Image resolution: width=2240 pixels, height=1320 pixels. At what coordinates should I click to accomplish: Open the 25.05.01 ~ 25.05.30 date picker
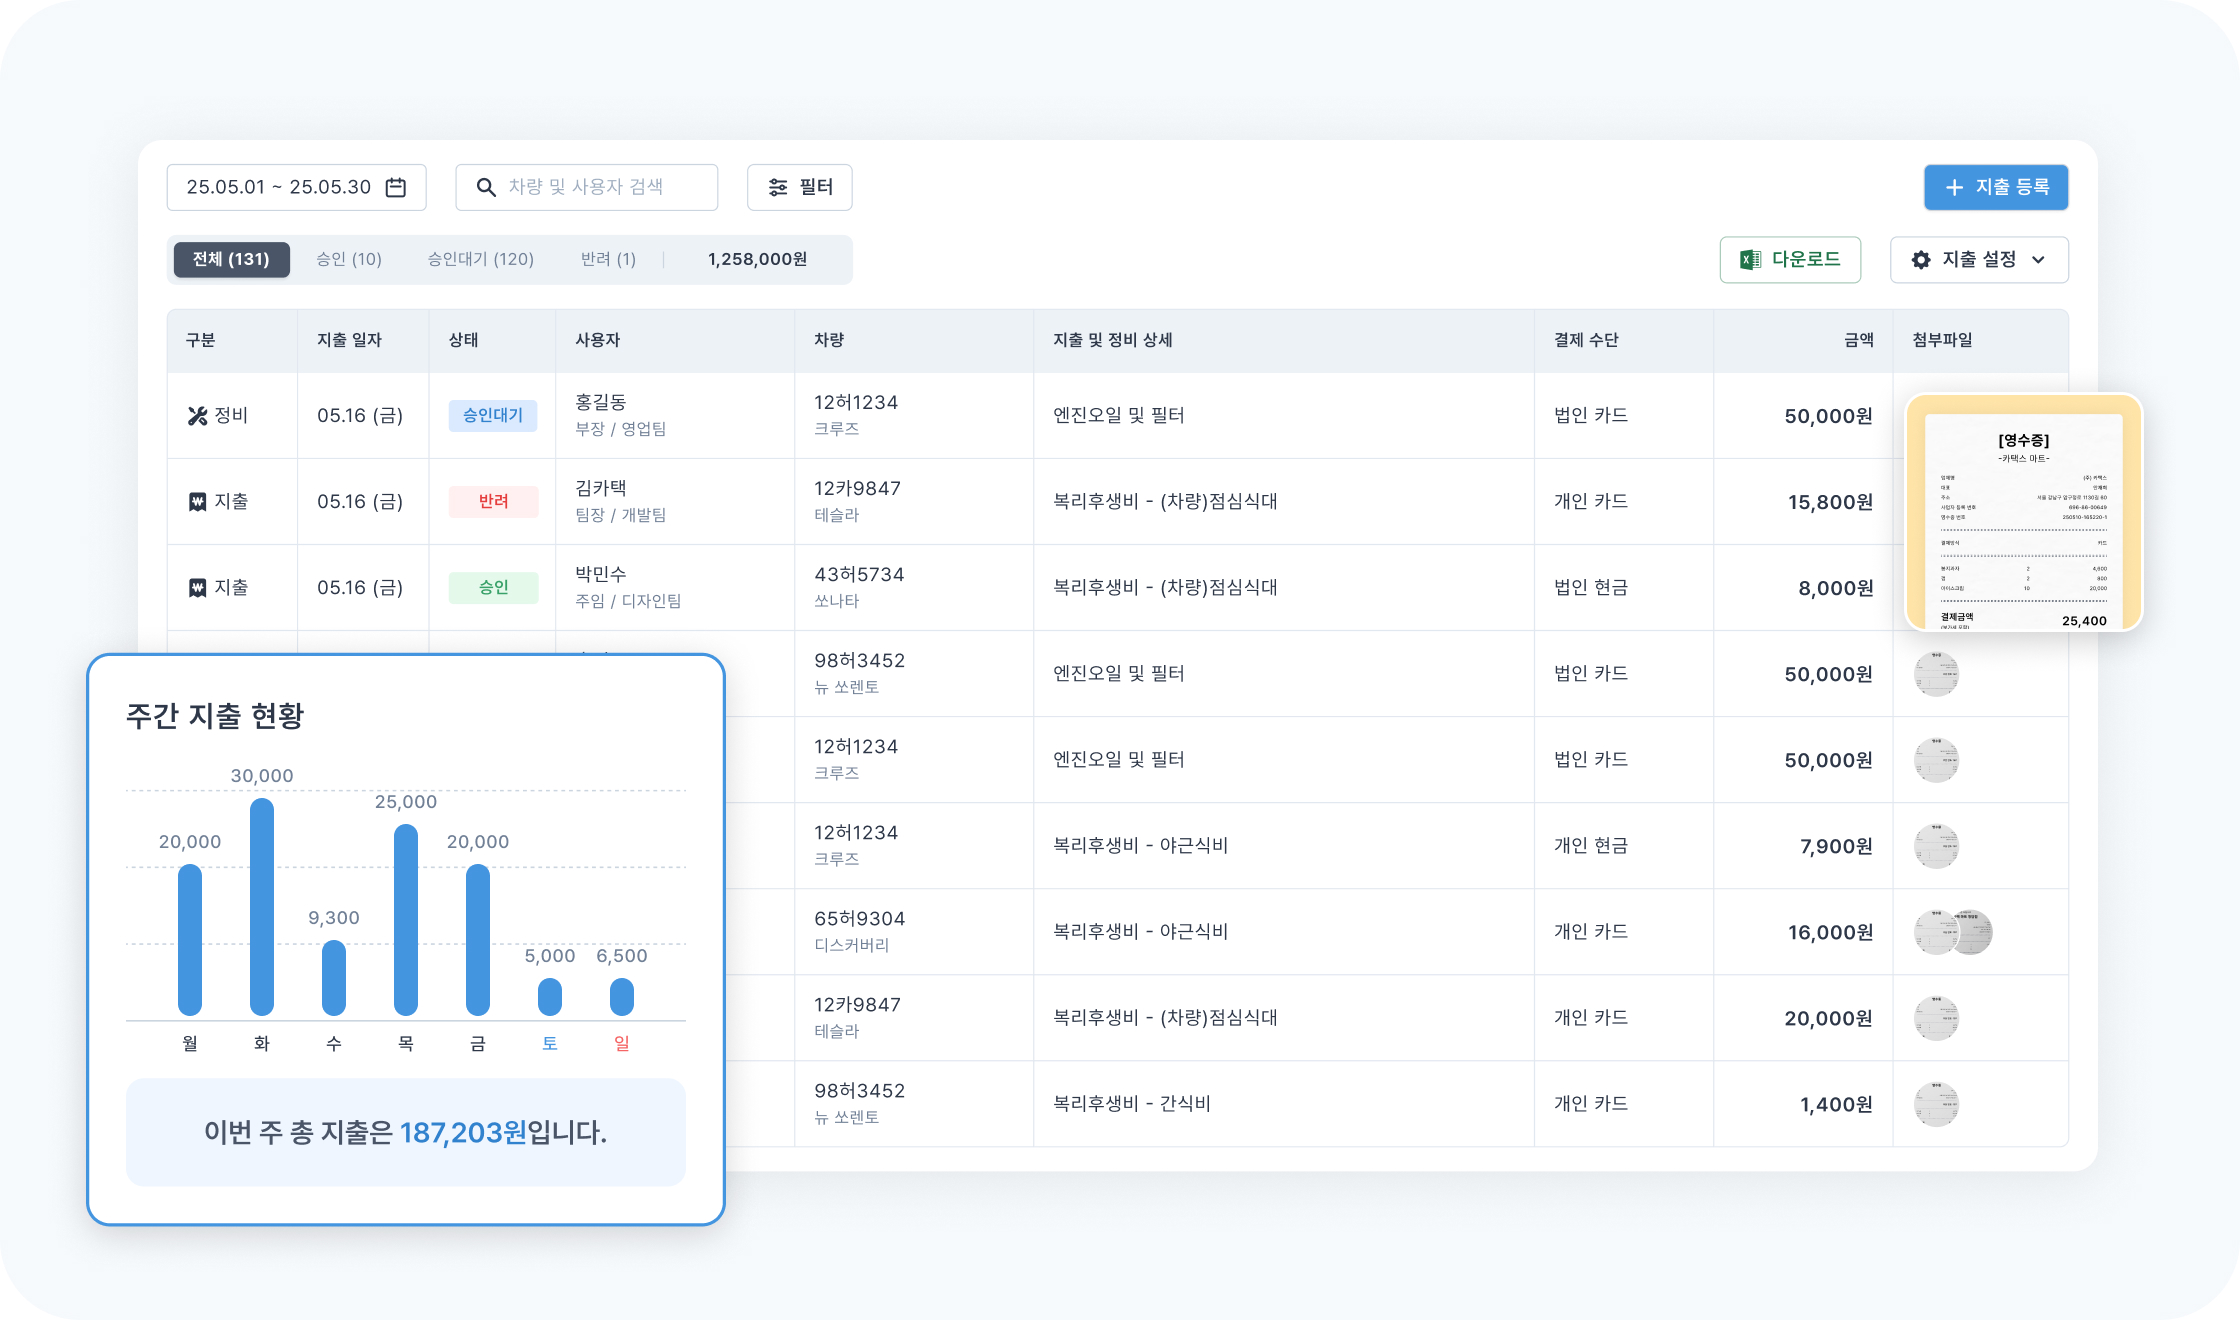(x=296, y=187)
